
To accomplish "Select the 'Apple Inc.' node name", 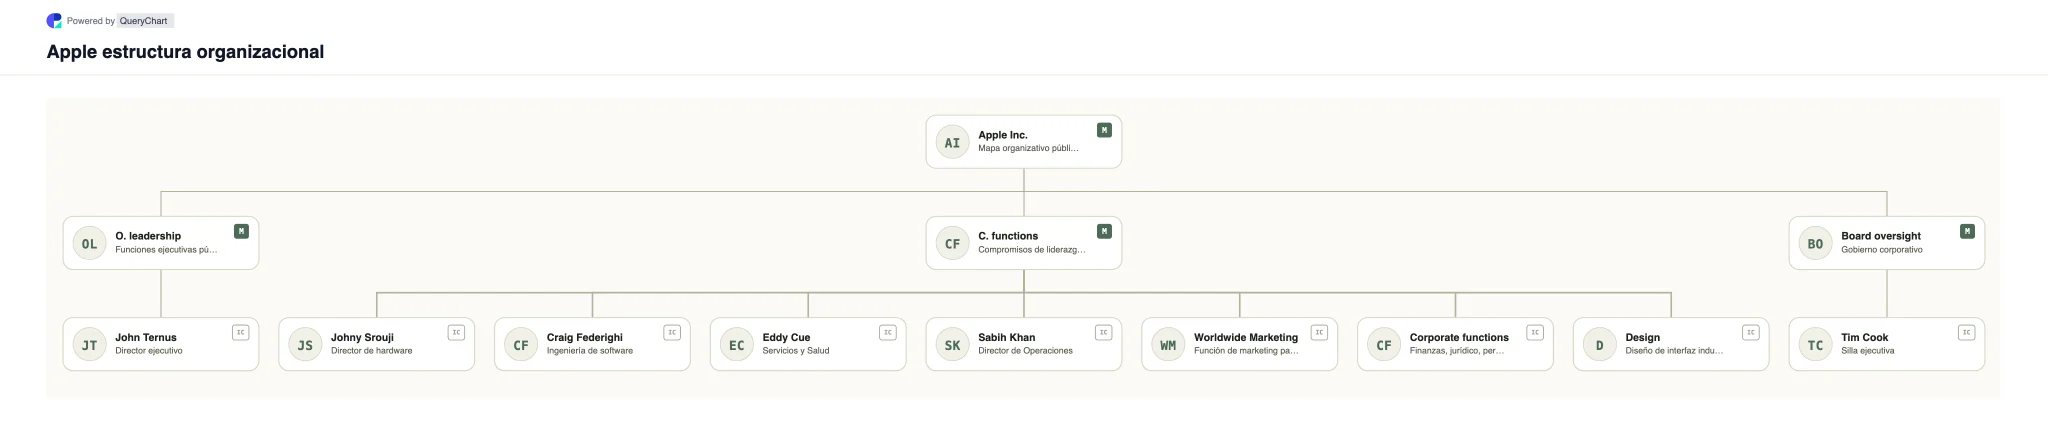I will (x=1003, y=135).
